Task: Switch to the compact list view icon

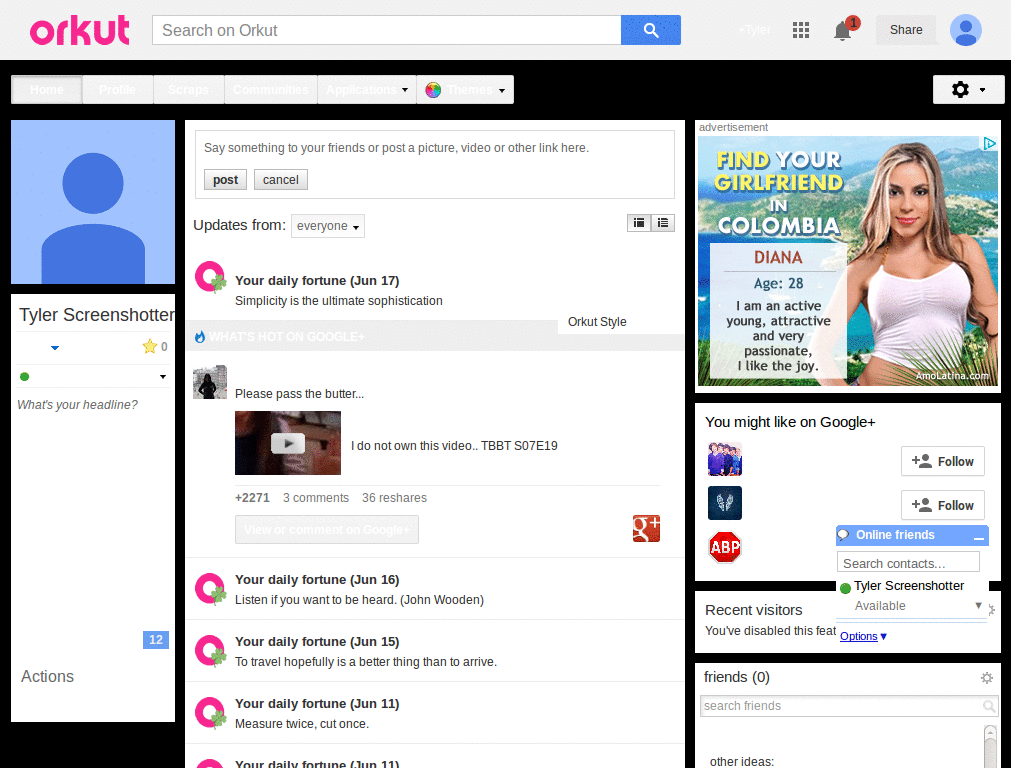Action: pyautogui.click(x=662, y=223)
